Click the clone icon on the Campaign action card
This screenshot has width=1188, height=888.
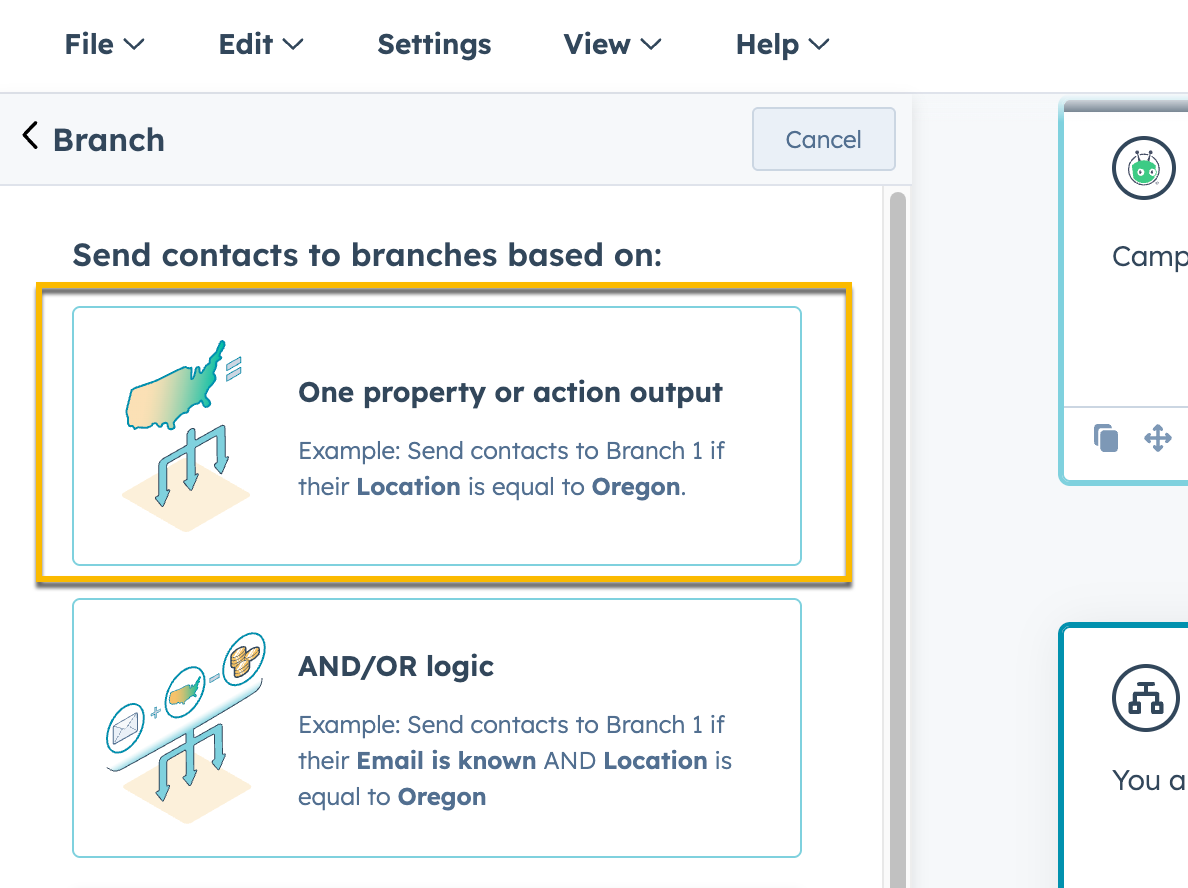tap(1106, 437)
